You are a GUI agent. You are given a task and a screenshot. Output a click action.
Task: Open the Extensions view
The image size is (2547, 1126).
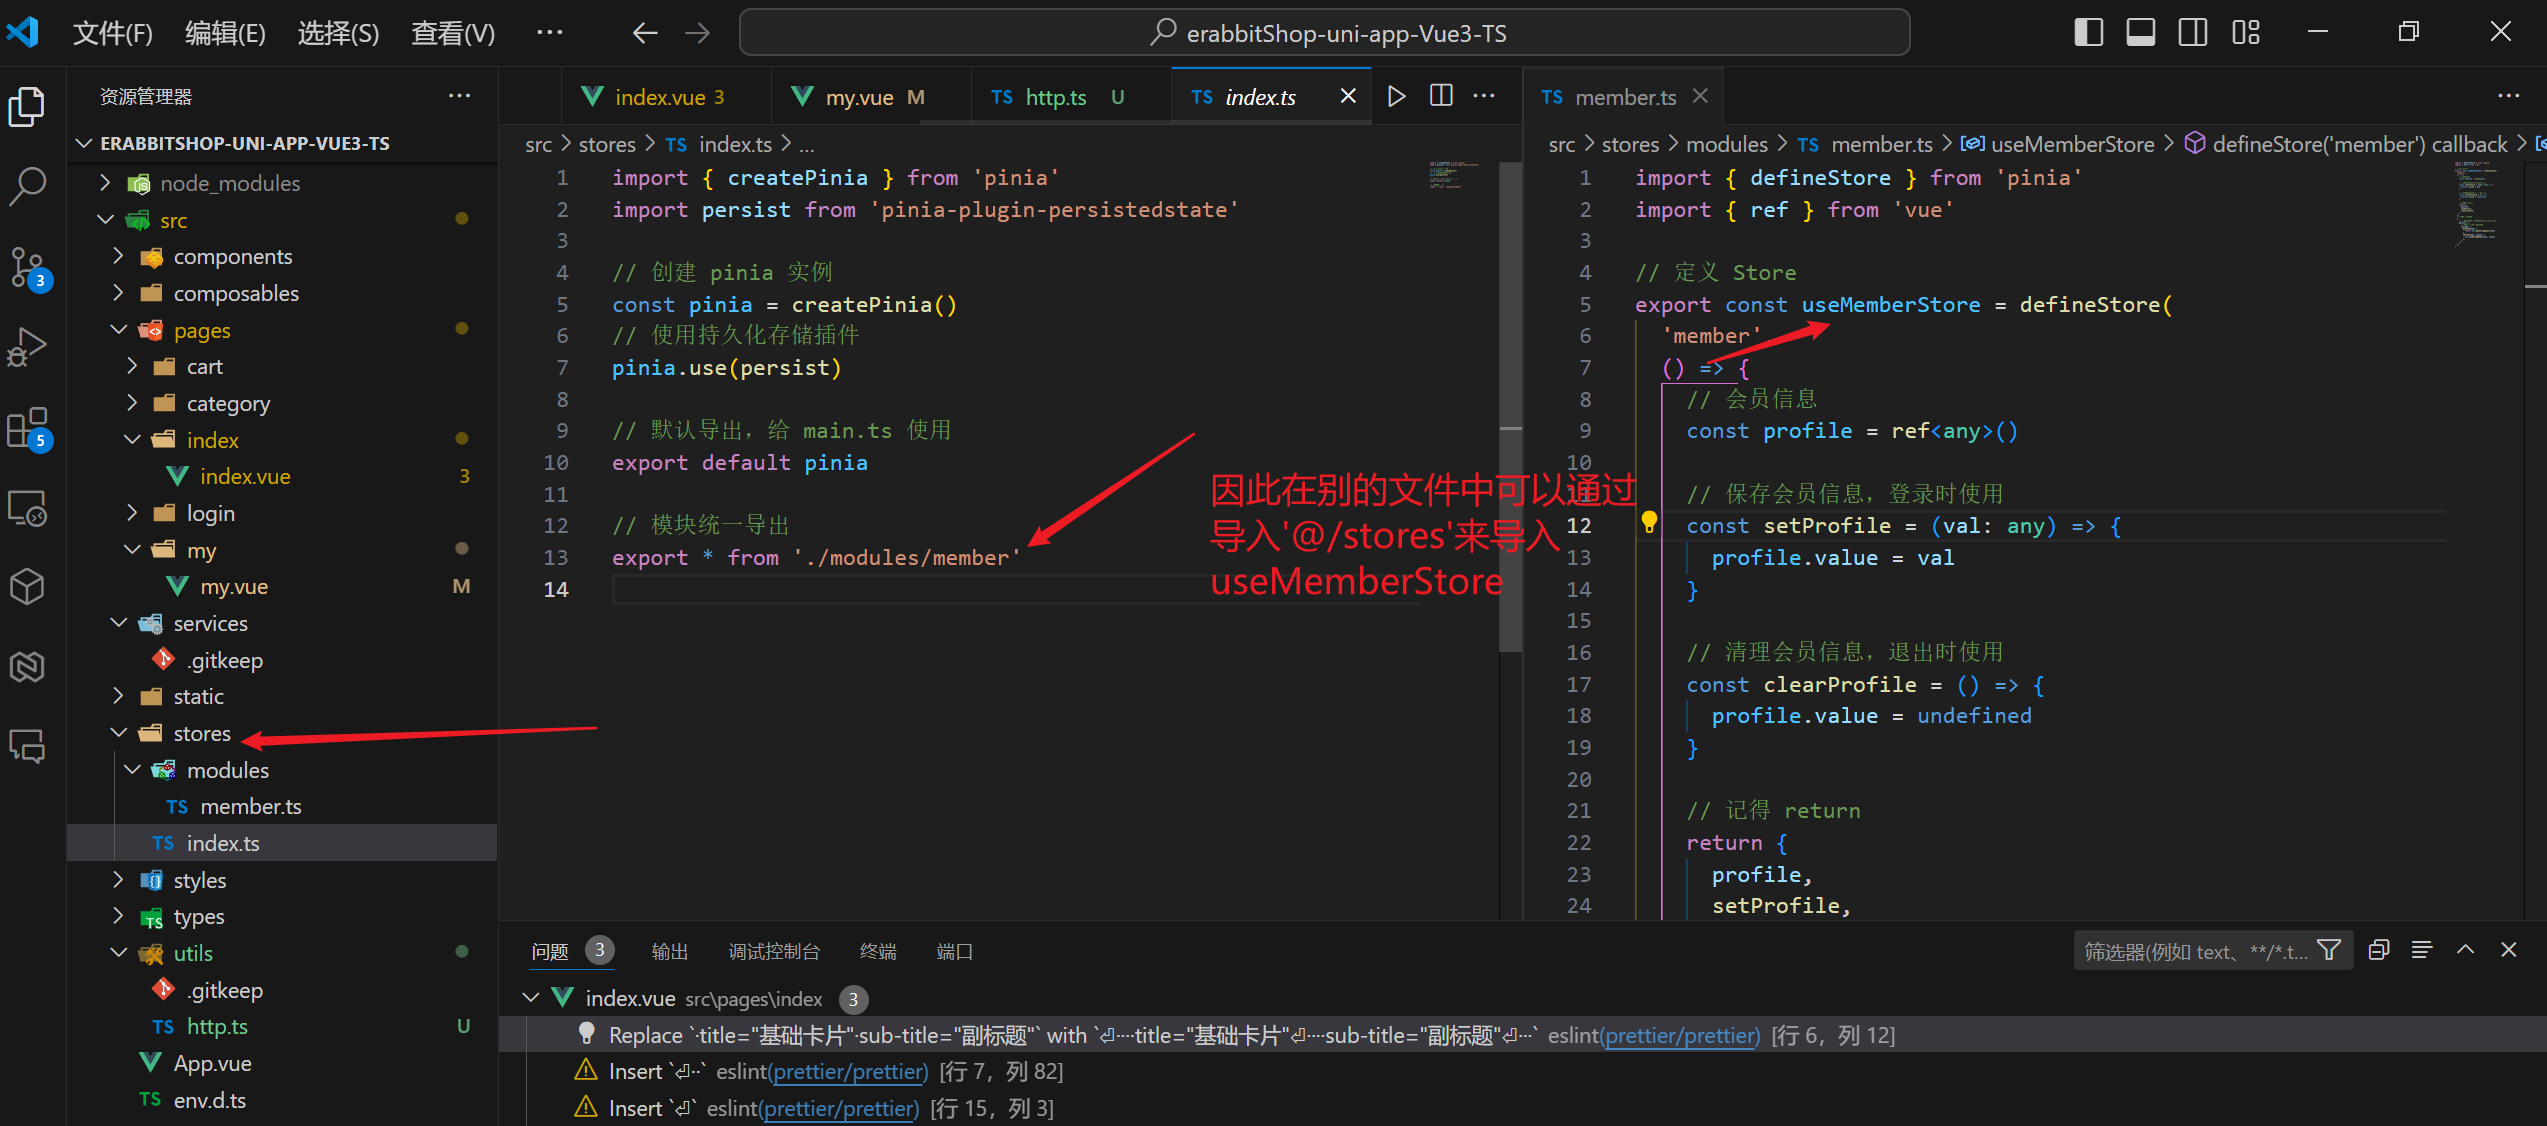[28, 428]
